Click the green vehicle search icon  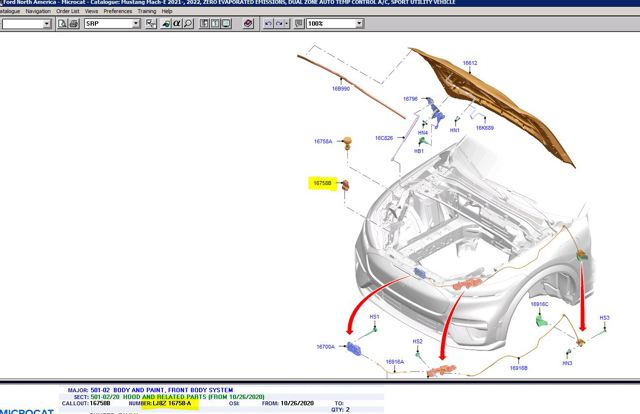pos(166,24)
